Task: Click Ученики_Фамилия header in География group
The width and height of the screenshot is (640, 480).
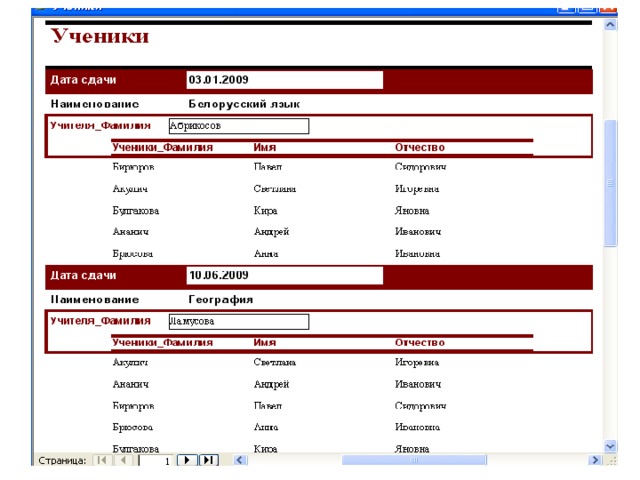Action: (x=162, y=342)
